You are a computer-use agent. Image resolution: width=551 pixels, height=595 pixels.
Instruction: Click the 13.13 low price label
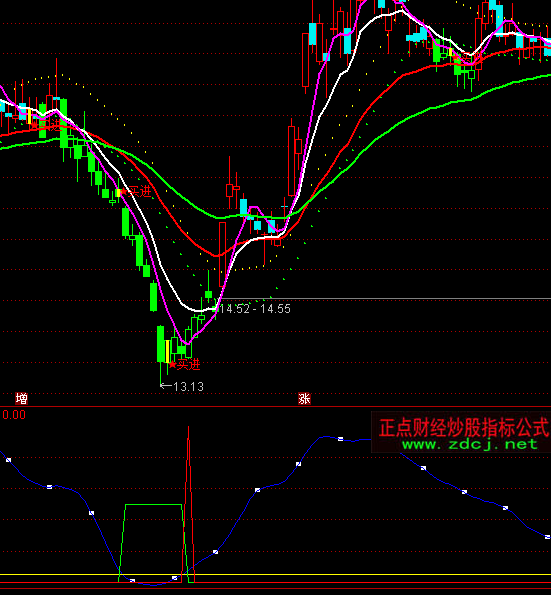click(182, 387)
